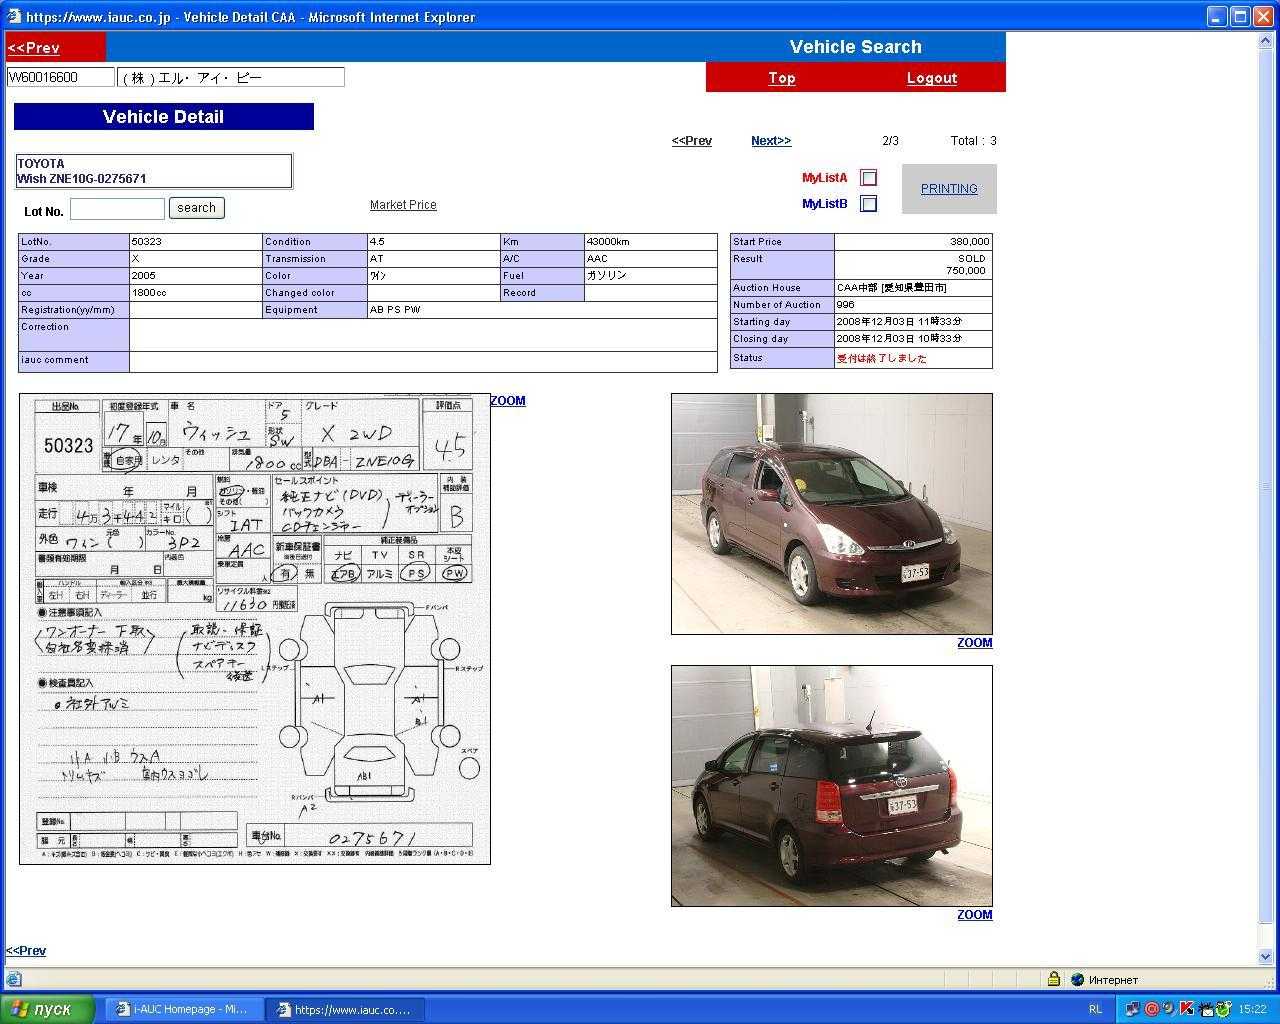1280x1024 pixels.
Task: Close the Internet Explorer window
Action: click(x=1264, y=16)
